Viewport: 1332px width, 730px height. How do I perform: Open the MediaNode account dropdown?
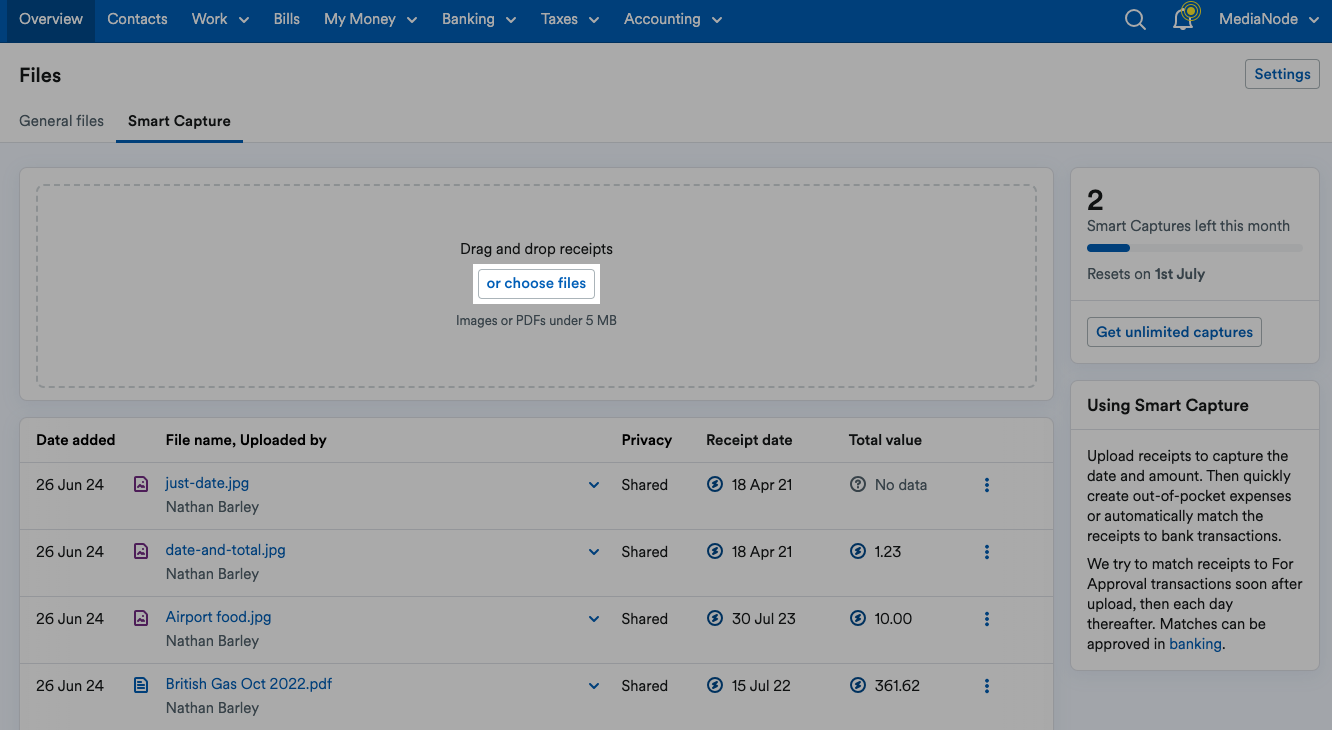(x=1268, y=18)
